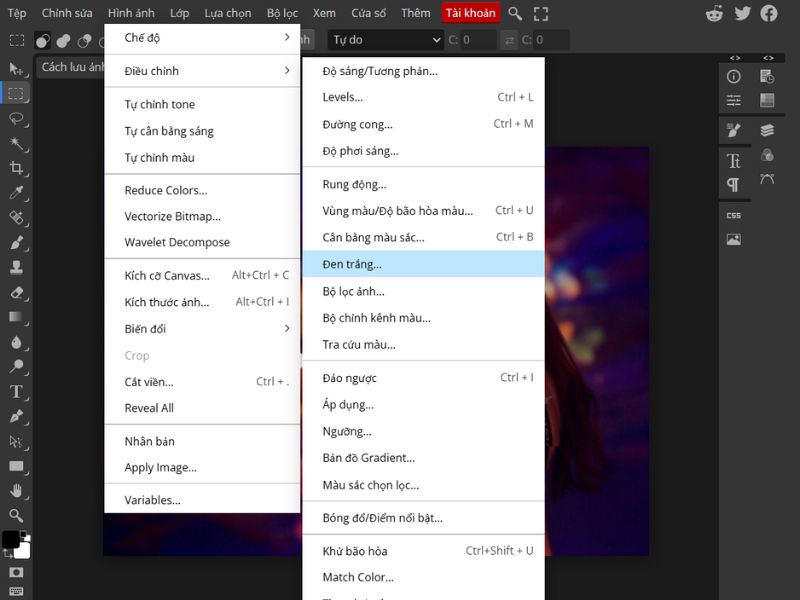Select Đường cong... curves option

(423, 124)
